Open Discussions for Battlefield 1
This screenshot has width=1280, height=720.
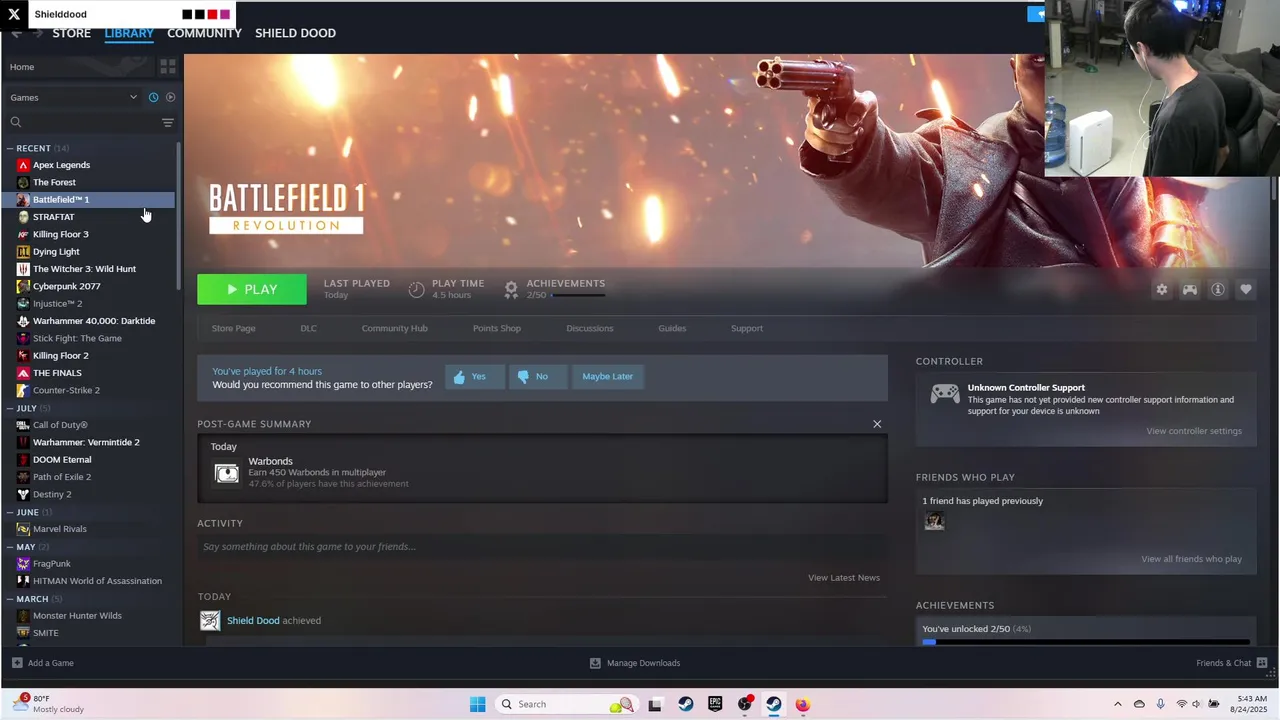point(589,328)
